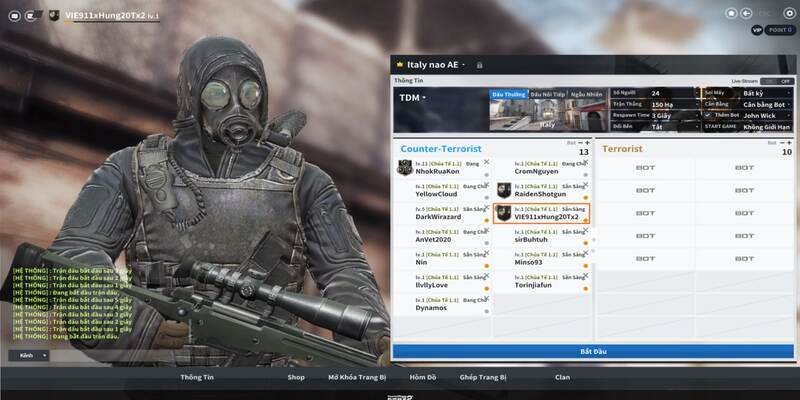Click the VIP badge
Screen dimensions: 800x400
coord(757,30)
